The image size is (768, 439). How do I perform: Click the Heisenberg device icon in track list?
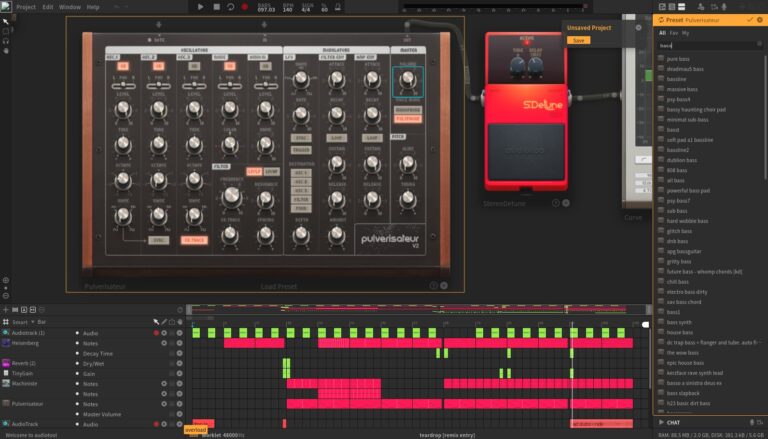click(x=6, y=343)
